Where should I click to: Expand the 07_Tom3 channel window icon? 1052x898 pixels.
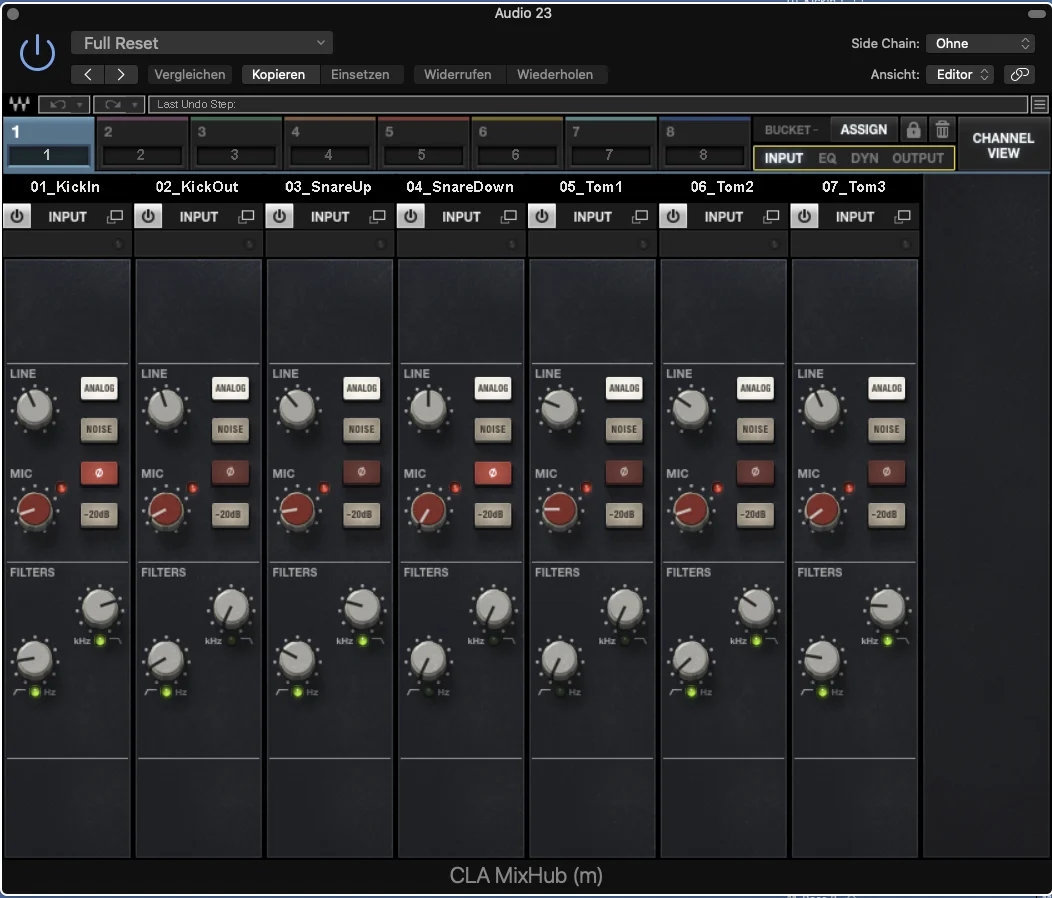(903, 216)
